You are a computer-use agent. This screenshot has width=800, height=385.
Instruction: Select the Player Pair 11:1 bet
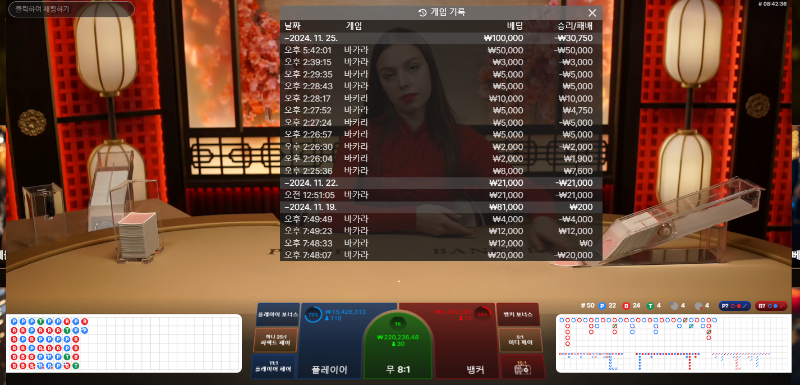[x=273, y=367]
